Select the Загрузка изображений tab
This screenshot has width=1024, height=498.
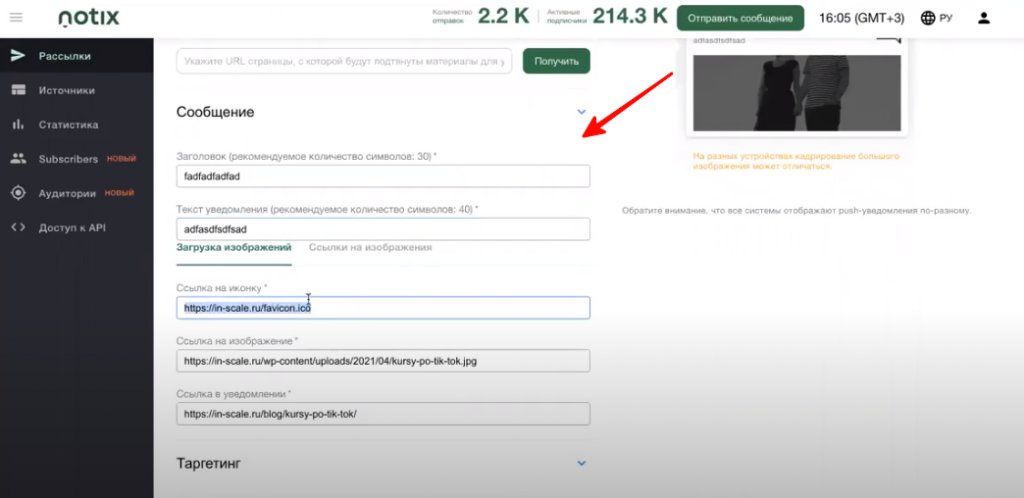point(233,247)
